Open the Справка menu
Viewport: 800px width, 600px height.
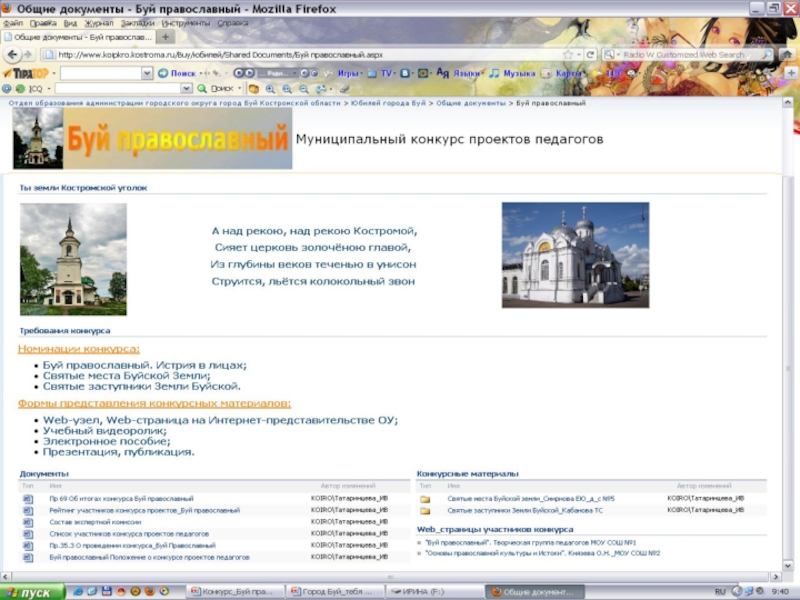(233, 23)
